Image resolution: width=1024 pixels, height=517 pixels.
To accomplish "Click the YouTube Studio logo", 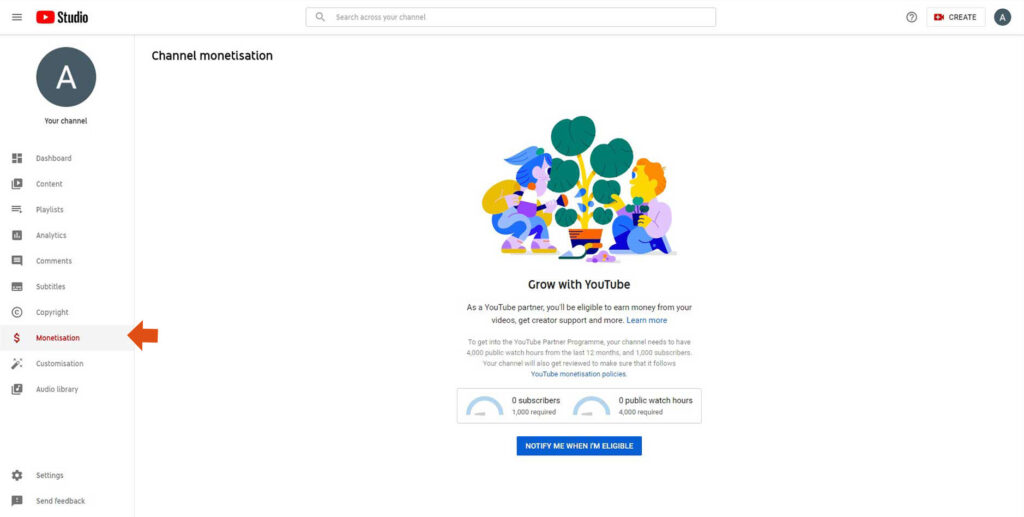I will click(x=62, y=18).
